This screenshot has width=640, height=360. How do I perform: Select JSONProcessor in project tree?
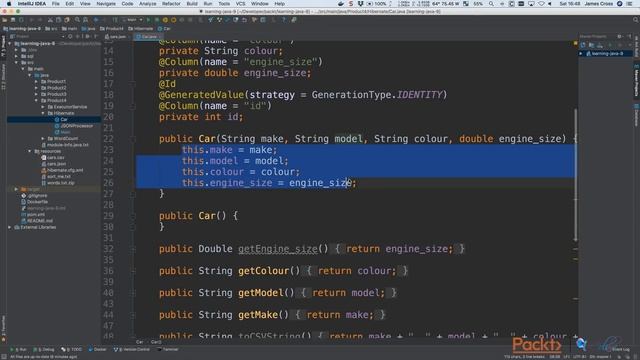[73, 126]
